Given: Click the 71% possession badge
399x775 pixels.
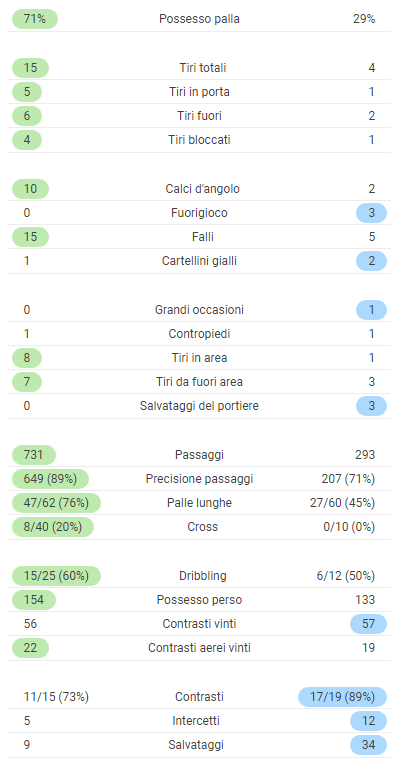Looking at the screenshot, I should click(x=35, y=19).
